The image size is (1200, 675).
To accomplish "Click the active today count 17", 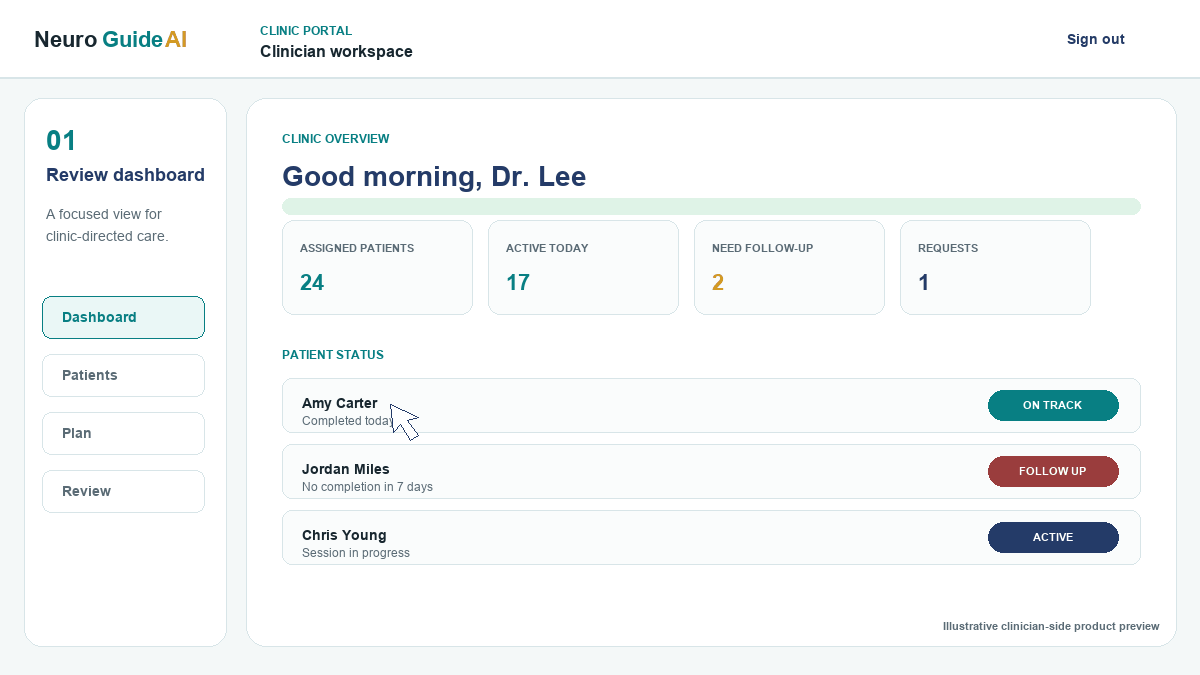I will (x=518, y=283).
